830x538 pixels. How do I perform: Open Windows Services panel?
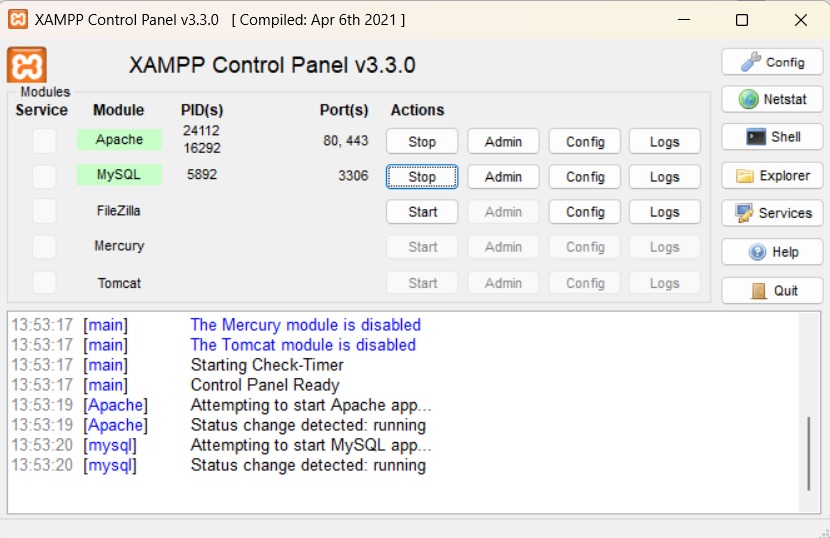772,213
